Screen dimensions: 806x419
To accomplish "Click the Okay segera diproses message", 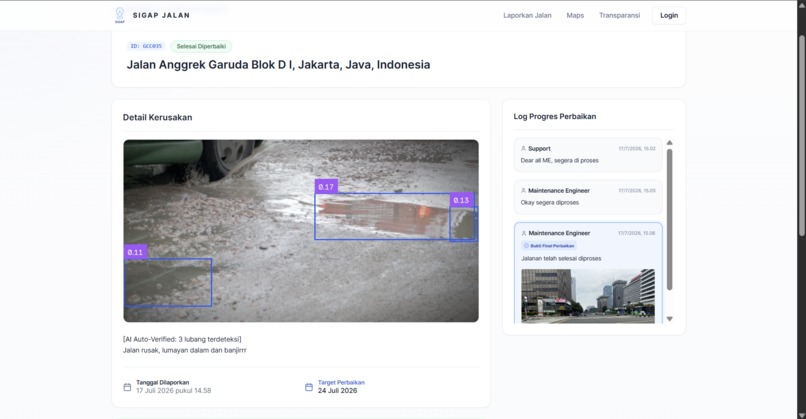I will 549,203.
